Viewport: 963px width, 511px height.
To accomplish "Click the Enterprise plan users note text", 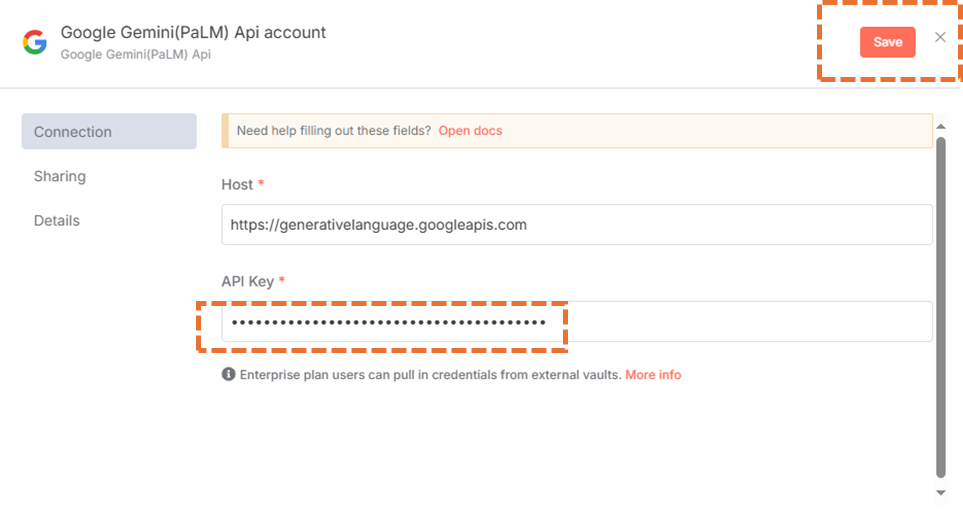I will pyautogui.click(x=431, y=375).
